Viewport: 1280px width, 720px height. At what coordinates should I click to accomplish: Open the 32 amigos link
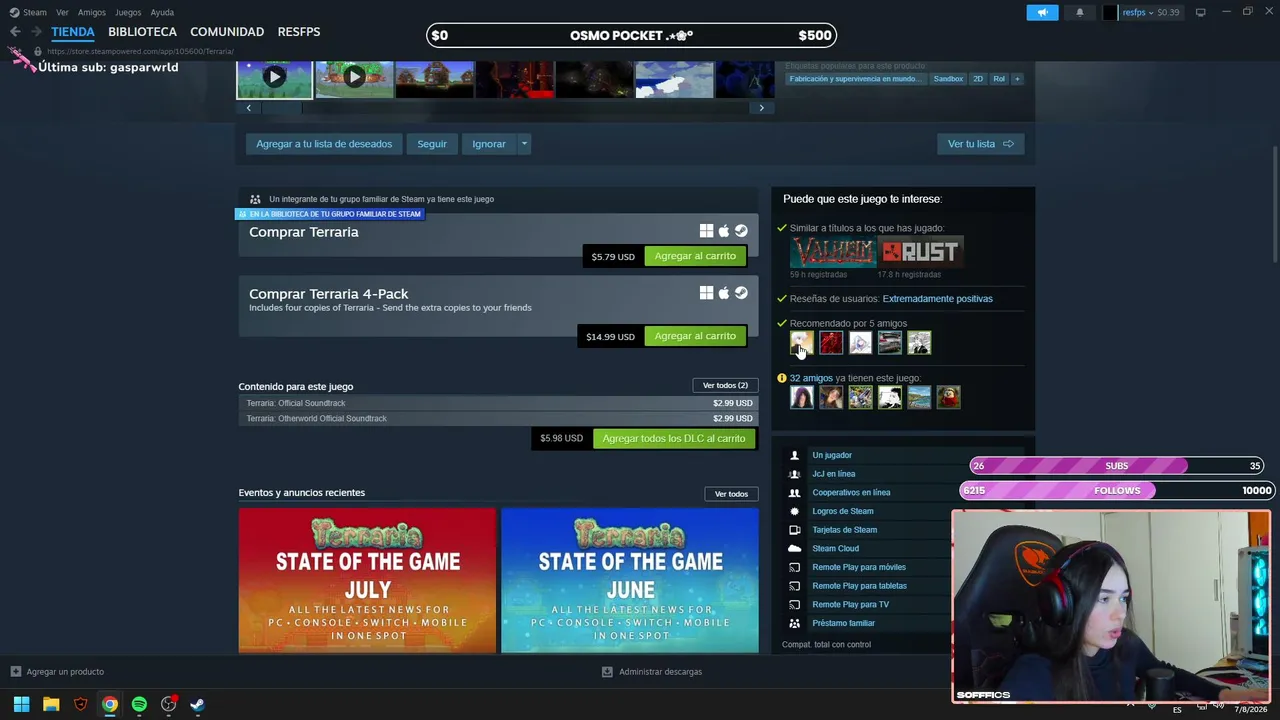click(x=811, y=378)
